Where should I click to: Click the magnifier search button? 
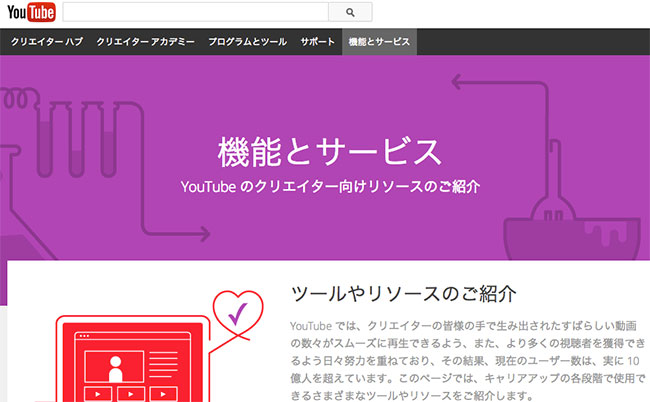click(x=350, y=12)
